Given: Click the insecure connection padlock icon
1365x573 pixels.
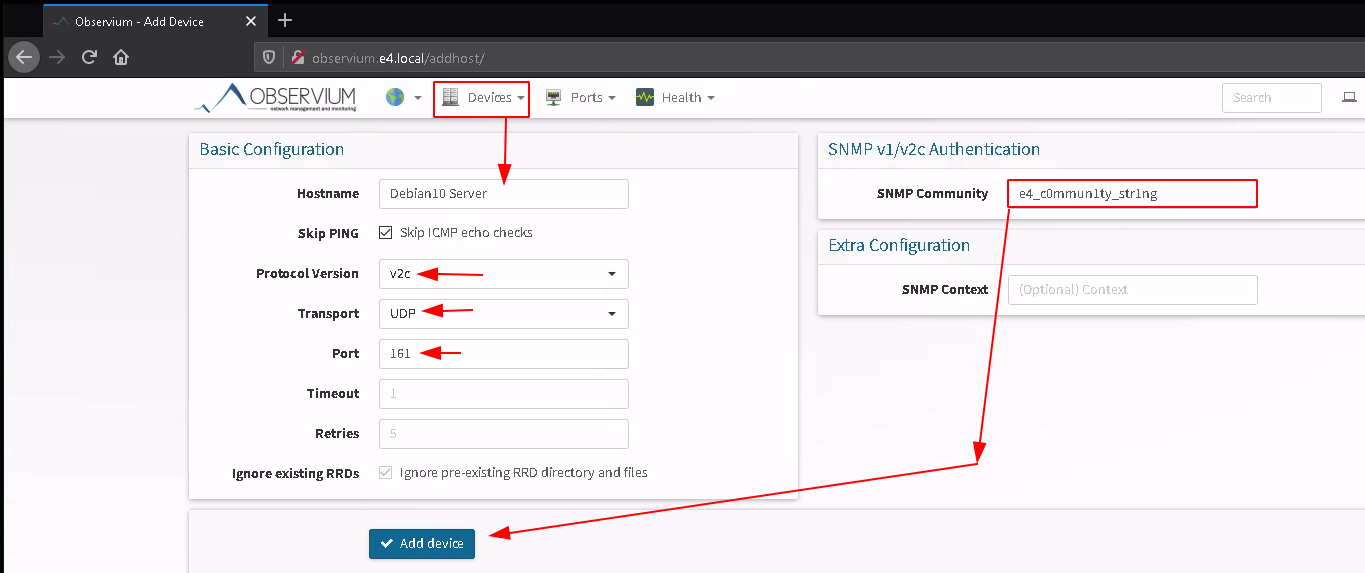Looking at the screenshot, I should (x=297, y=58).
